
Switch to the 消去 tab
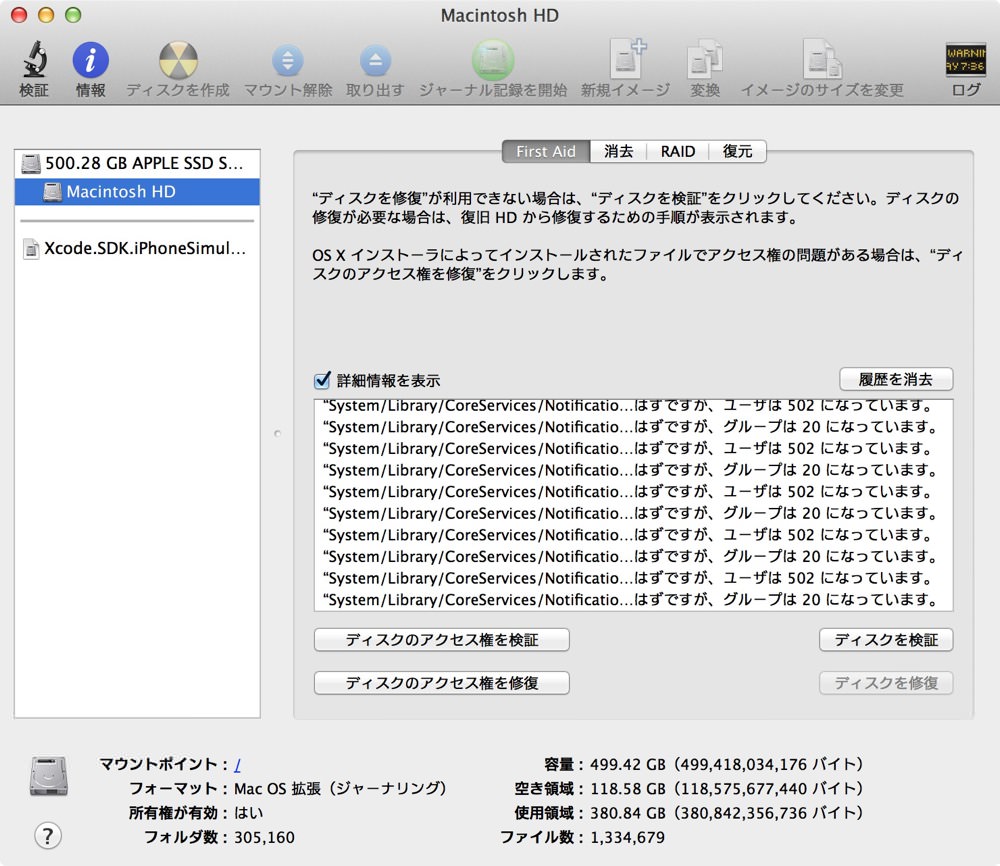(x=619, y=151)
